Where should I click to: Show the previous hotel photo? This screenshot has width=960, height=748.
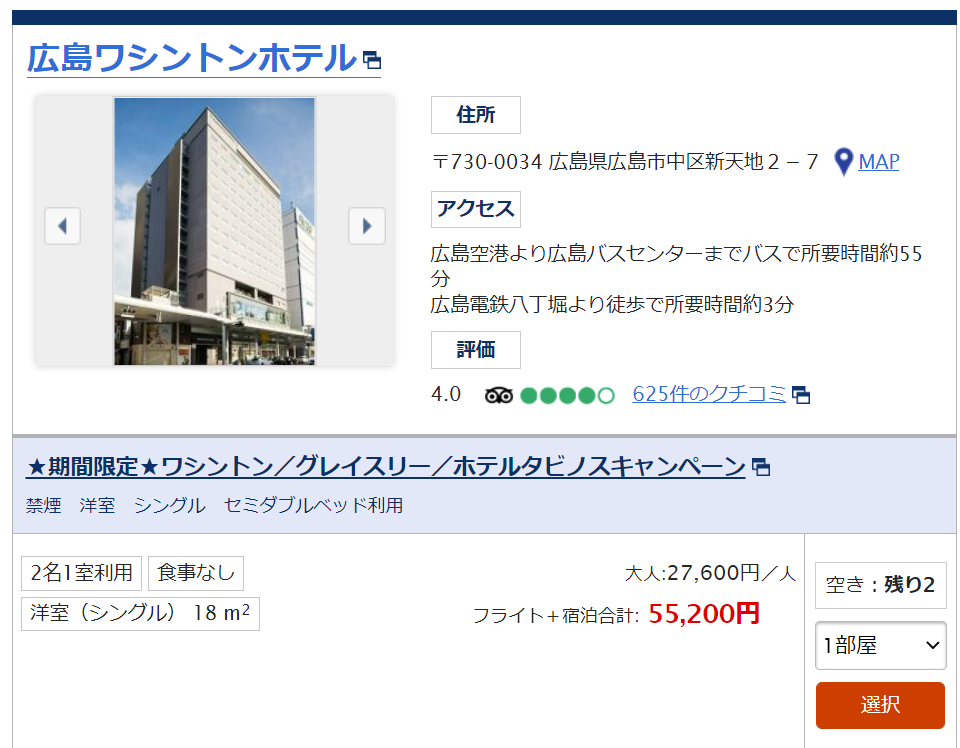(62, 226)
